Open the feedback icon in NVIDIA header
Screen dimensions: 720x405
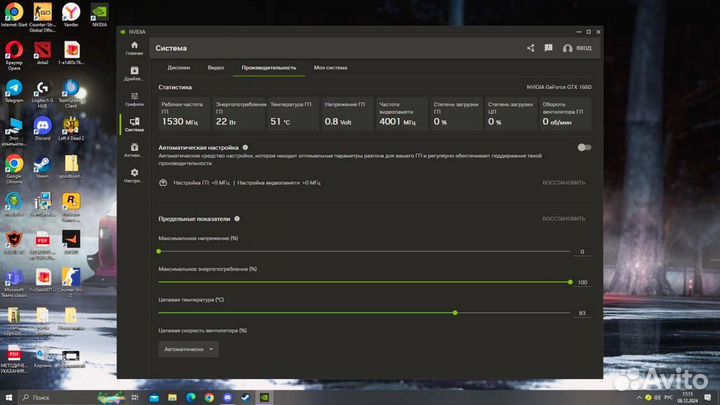pos(548,48)
